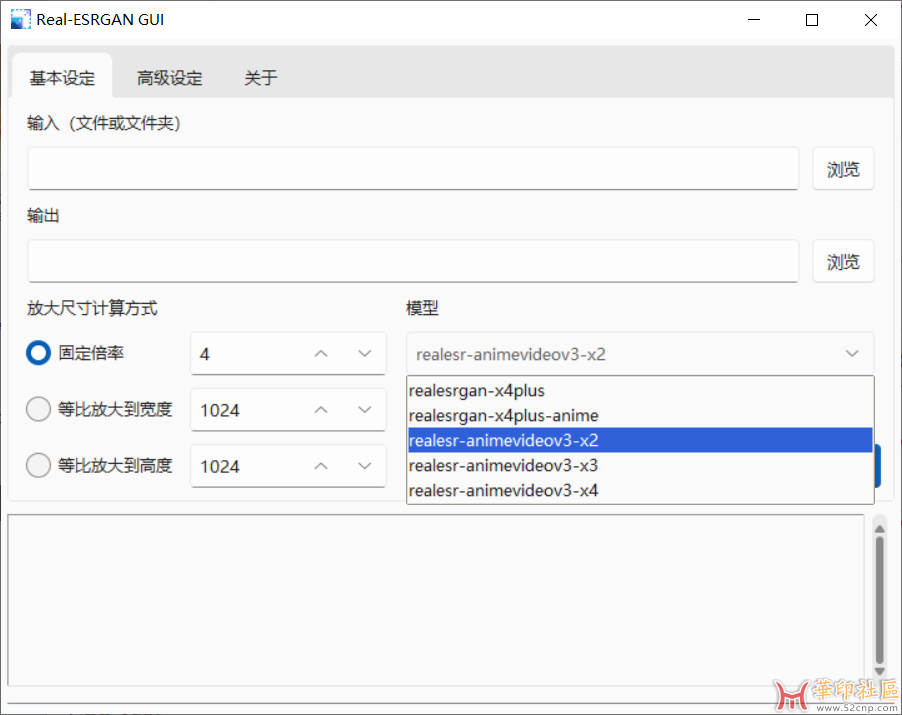Choose highlighted realesr-animevideov3-x2 model option
This screenshot has width=902, height=715.
[640, 440]
